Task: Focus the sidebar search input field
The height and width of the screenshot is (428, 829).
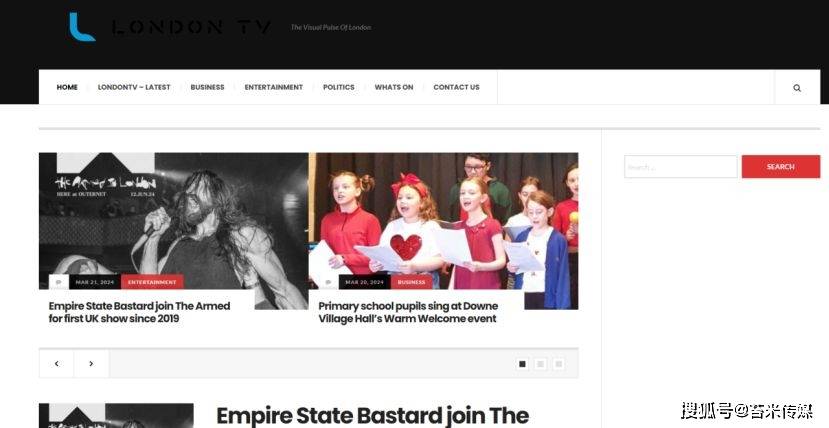Action: 680,166
